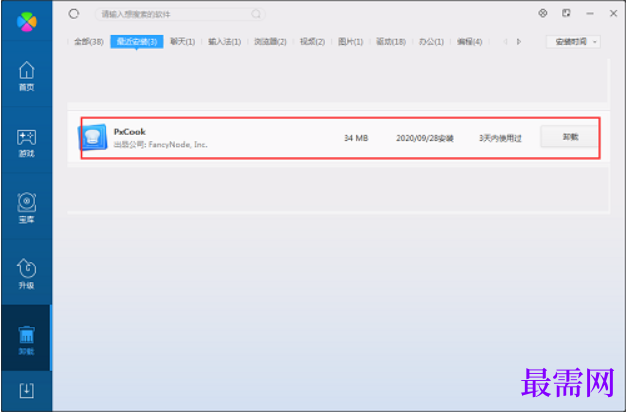This screenshot has height=414, width=633.
Task: Select the 视频(2) category tab
Action: (312, 42)
